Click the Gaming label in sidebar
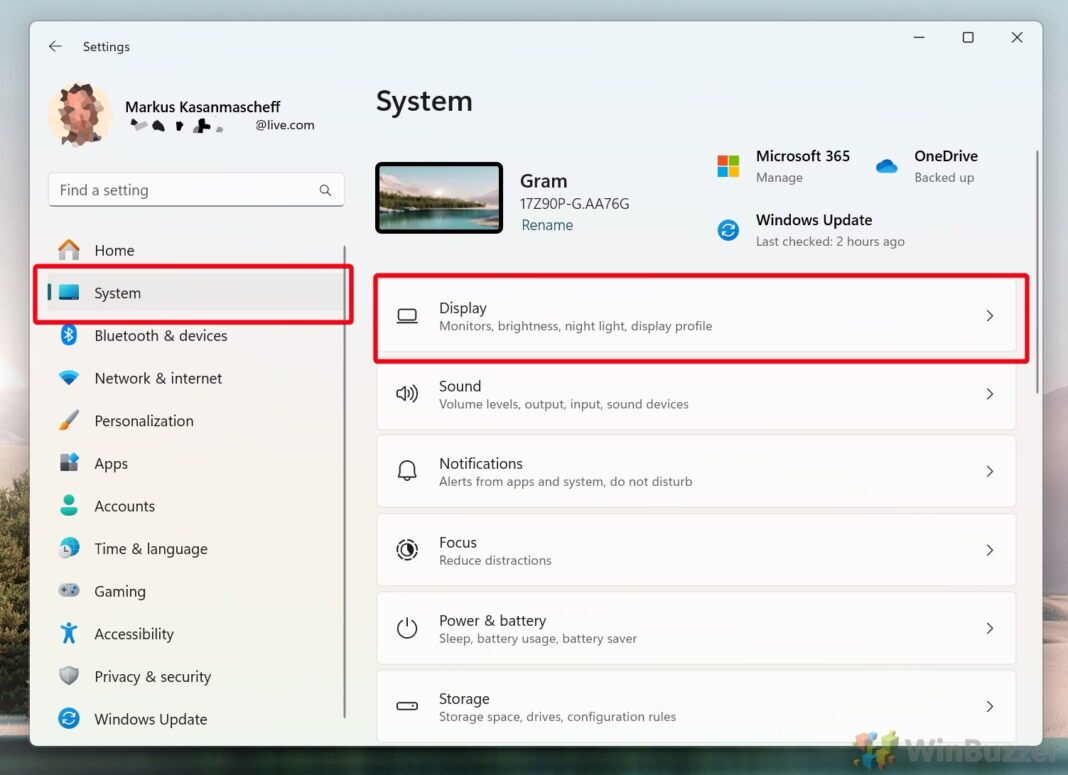 (x=120, y=591)
